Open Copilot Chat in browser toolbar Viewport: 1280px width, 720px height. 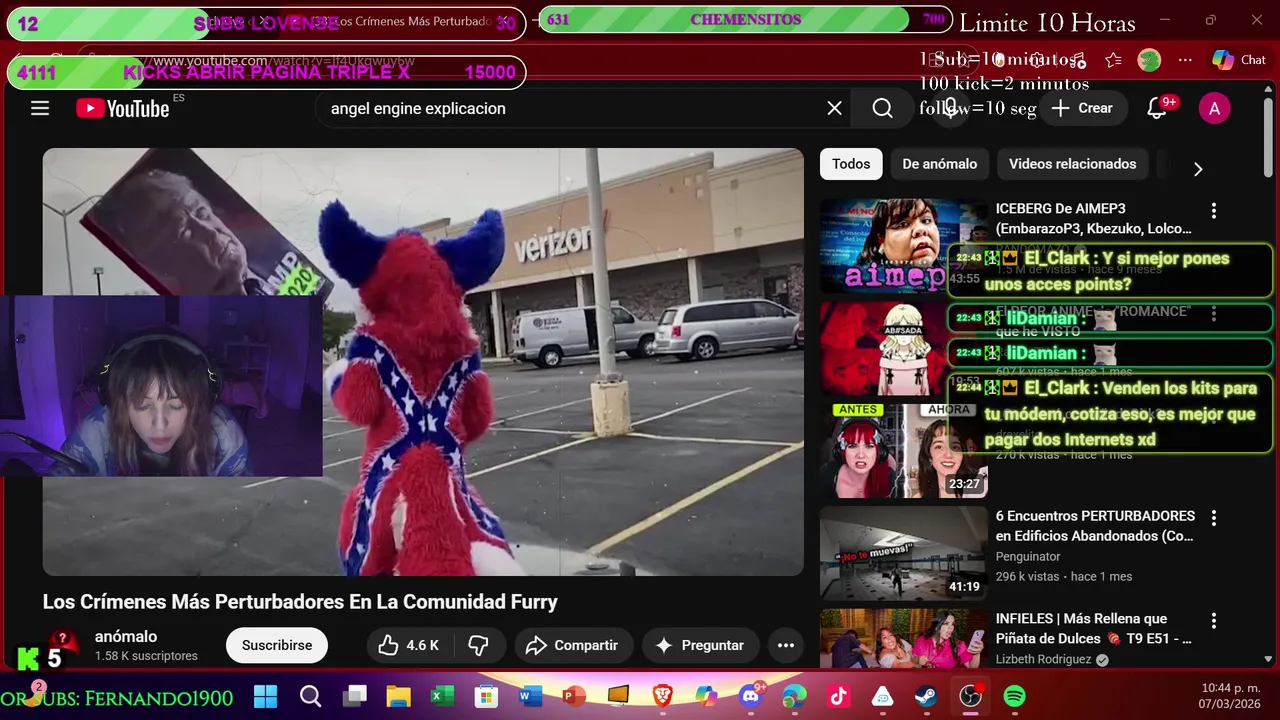1239,60
